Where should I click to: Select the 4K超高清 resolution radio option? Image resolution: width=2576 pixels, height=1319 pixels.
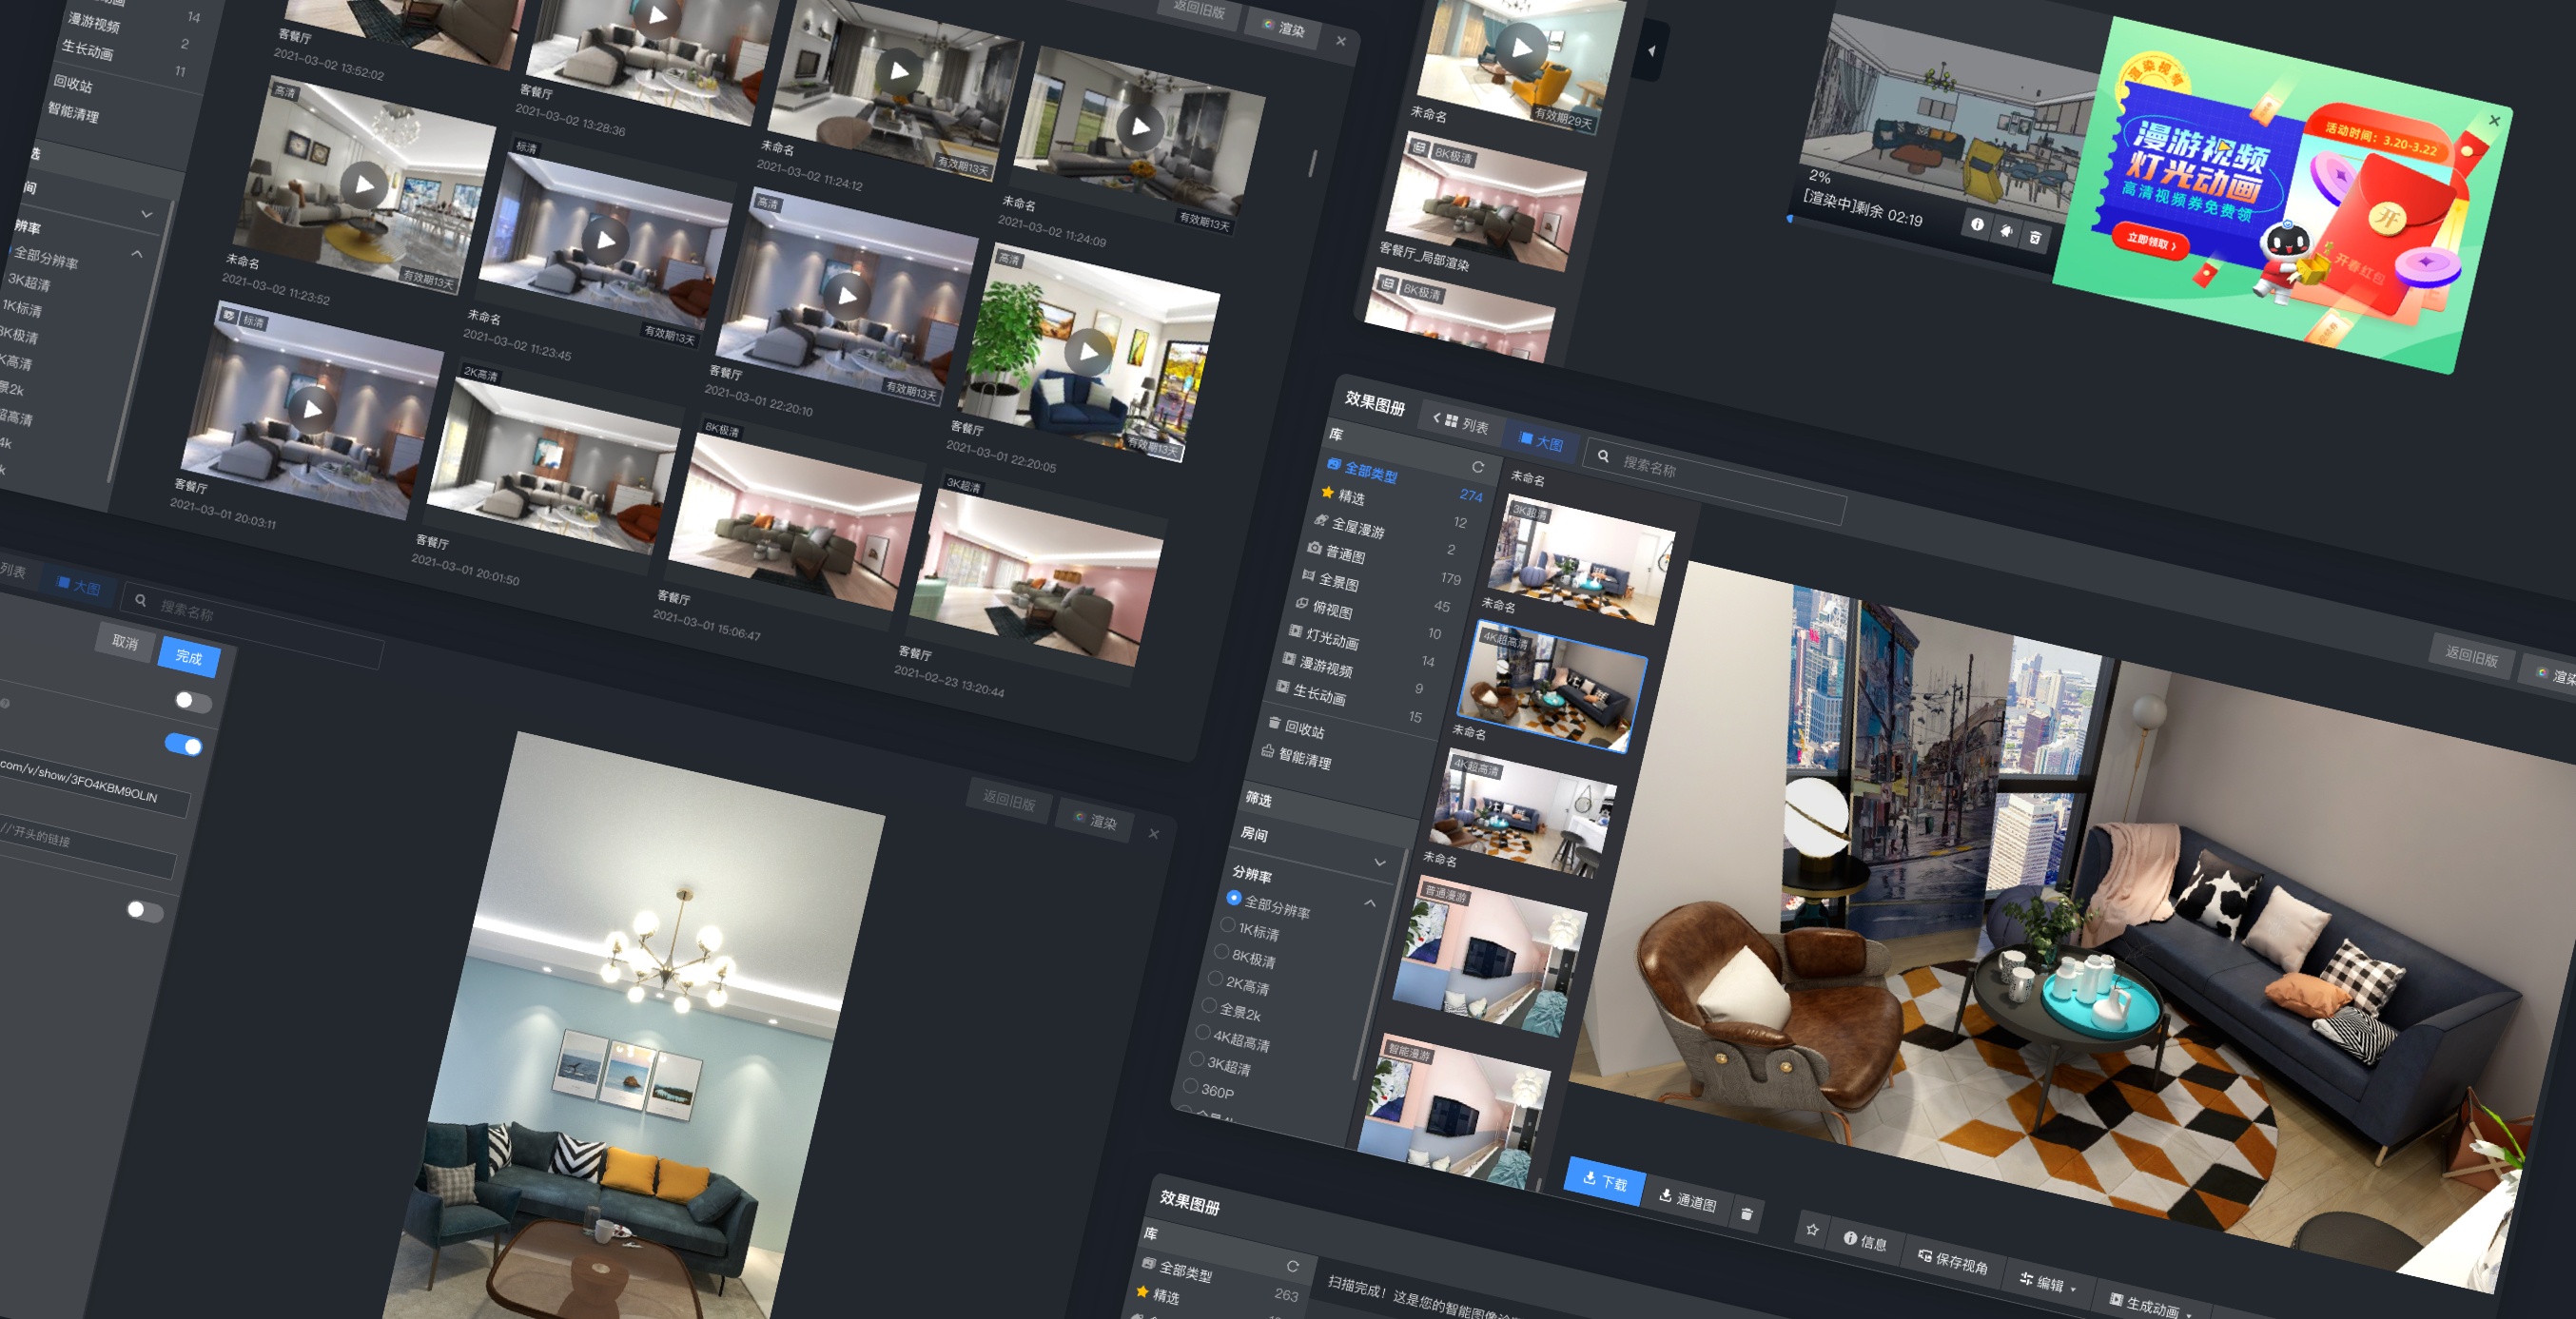tap(1202, 1032)
